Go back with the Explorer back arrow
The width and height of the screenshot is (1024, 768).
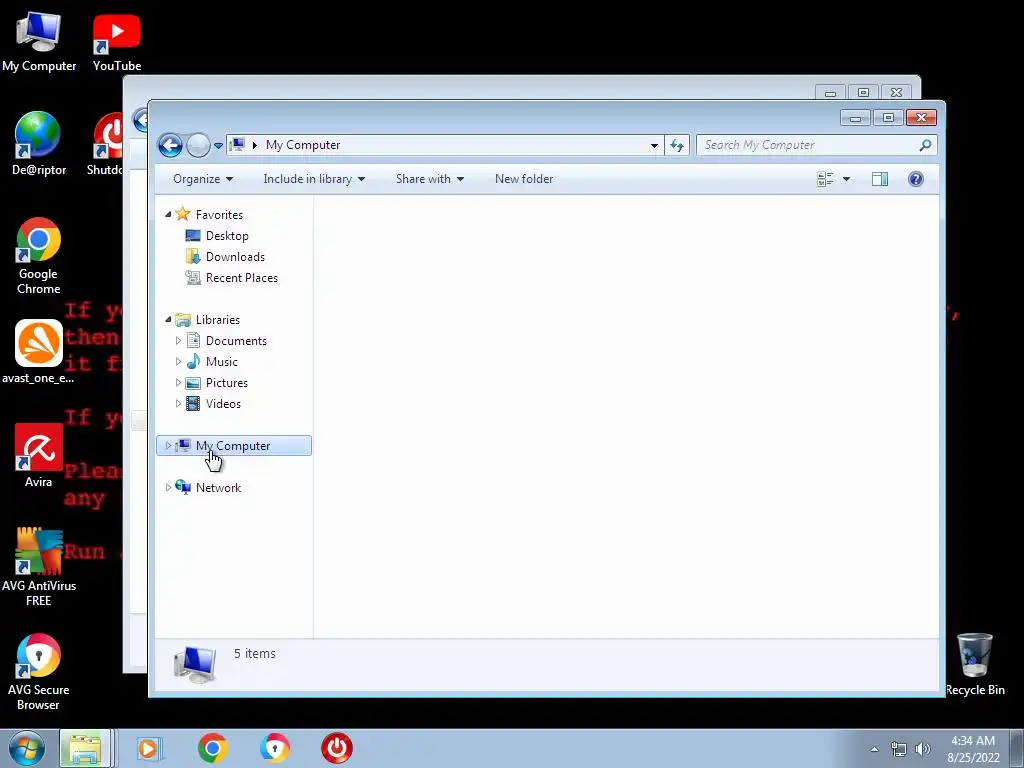click(x=170, y=145)
